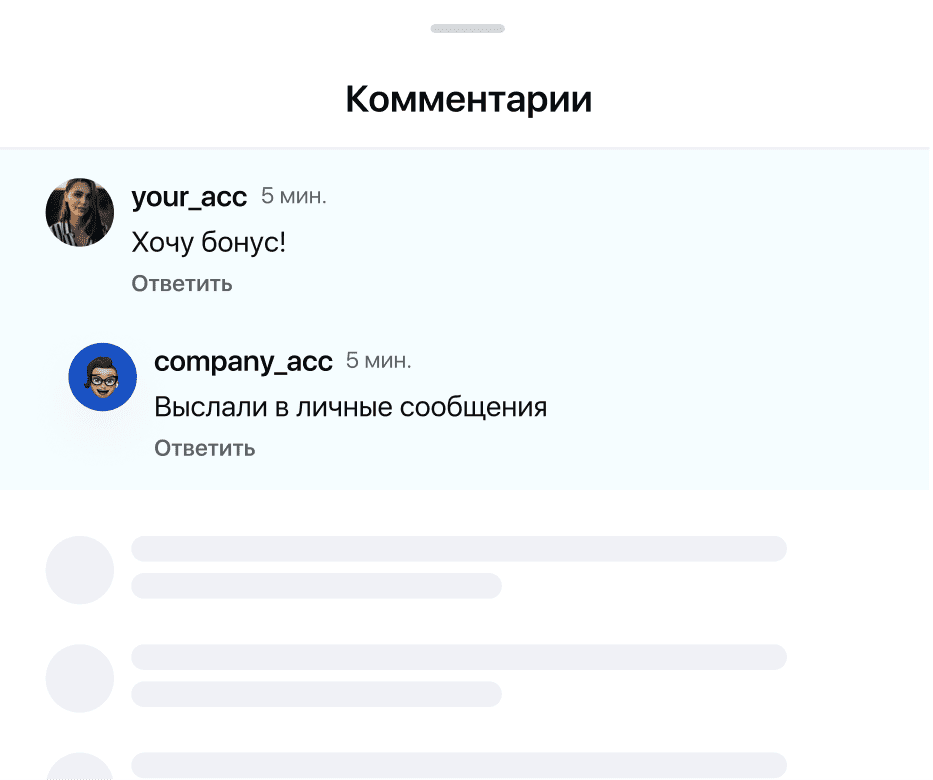933x780 pixels.
Task: Click short placeholder bar of first loading comment
Action: click(317, 585)
